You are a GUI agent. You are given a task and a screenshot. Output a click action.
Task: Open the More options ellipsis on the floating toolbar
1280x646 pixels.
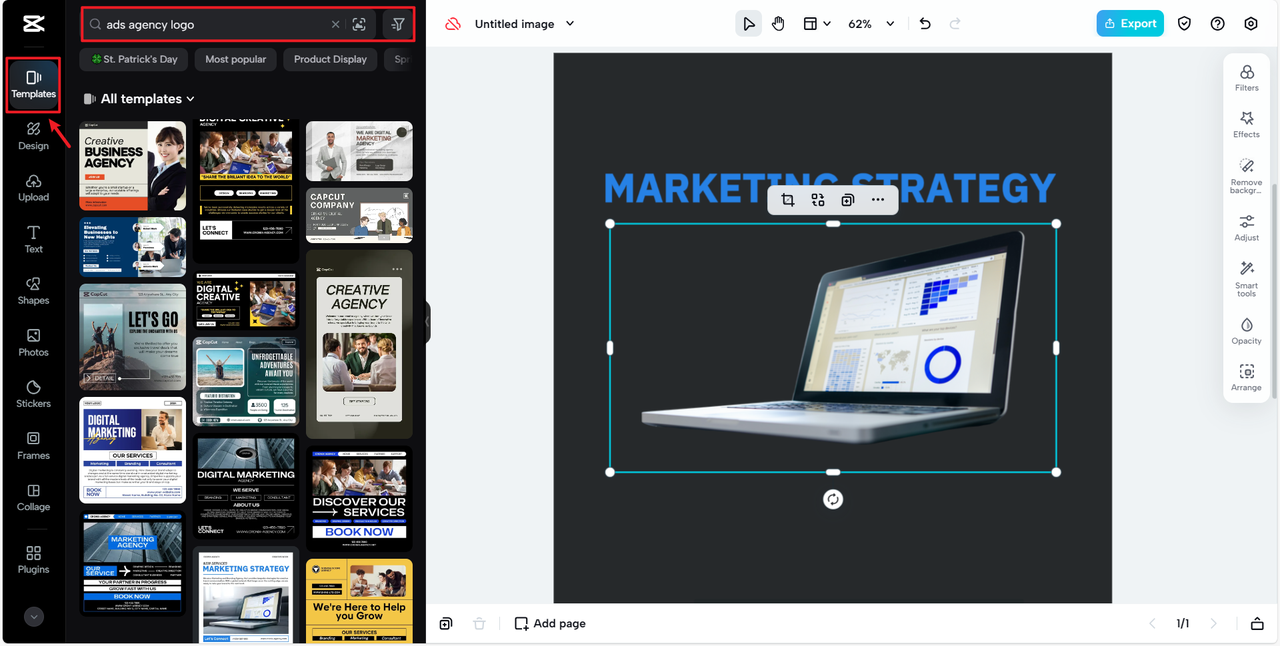pyautogui.click(x=878, y=200)
